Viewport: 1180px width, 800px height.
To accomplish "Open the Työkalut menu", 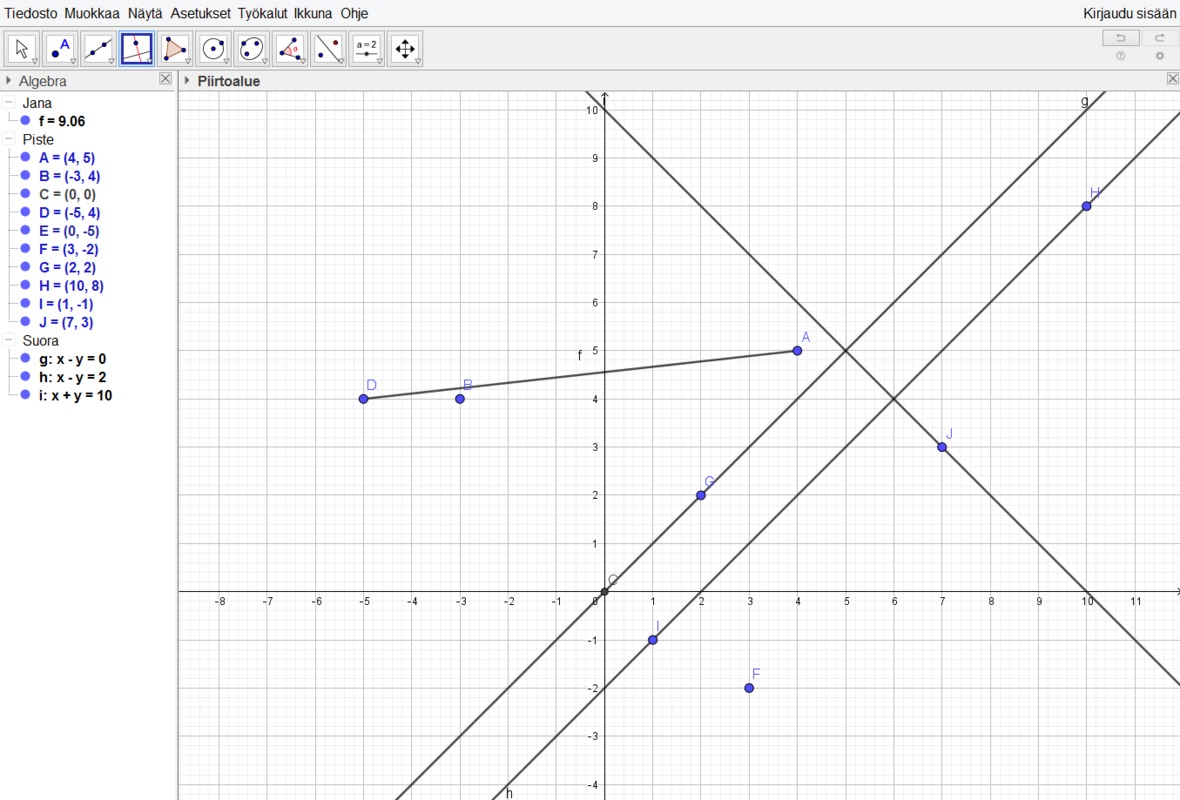I will tap(263, 13).
